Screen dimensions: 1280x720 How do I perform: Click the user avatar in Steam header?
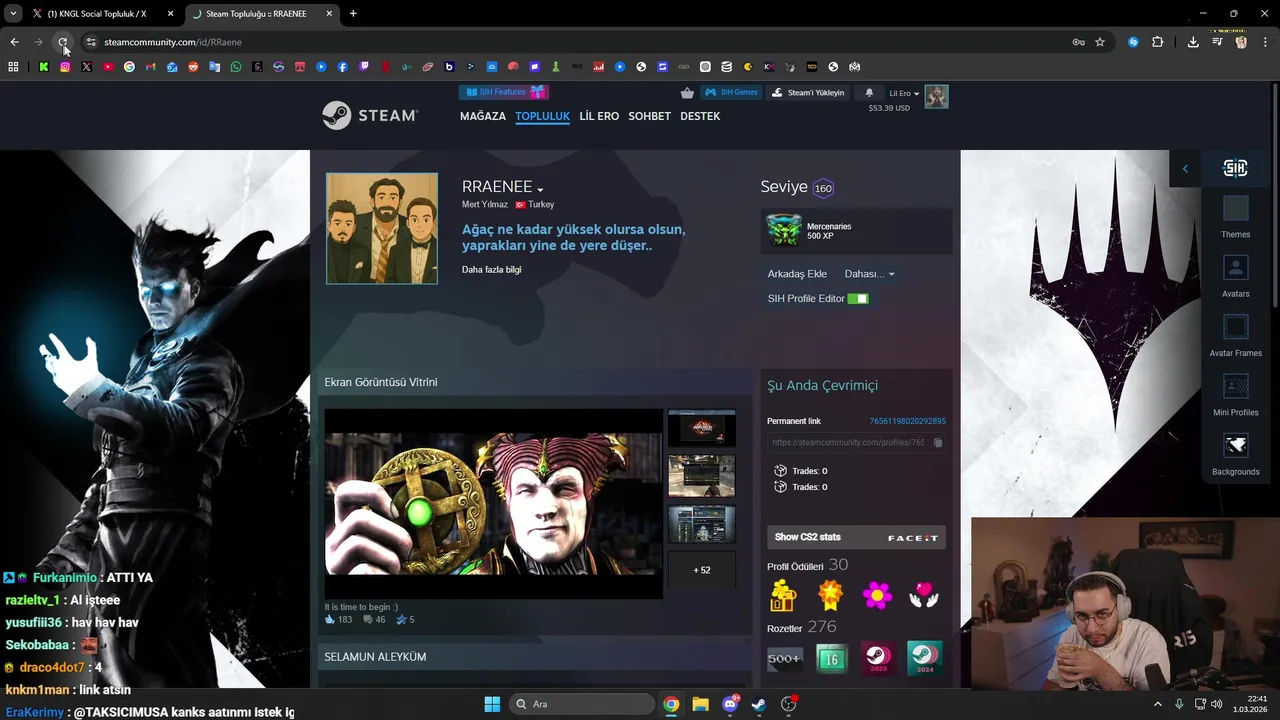936,96
